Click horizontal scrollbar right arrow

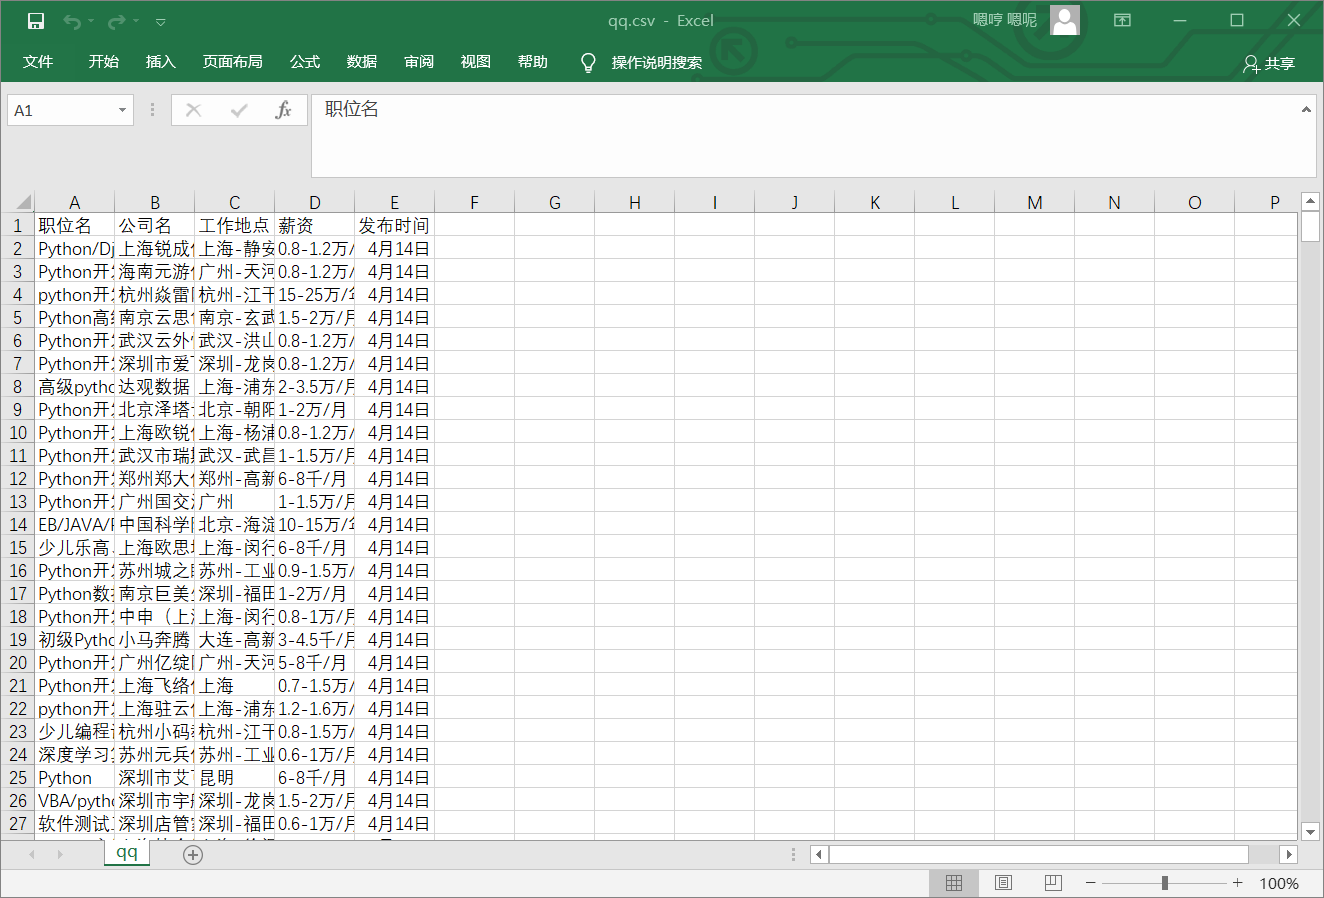[x=1289, y=855]
